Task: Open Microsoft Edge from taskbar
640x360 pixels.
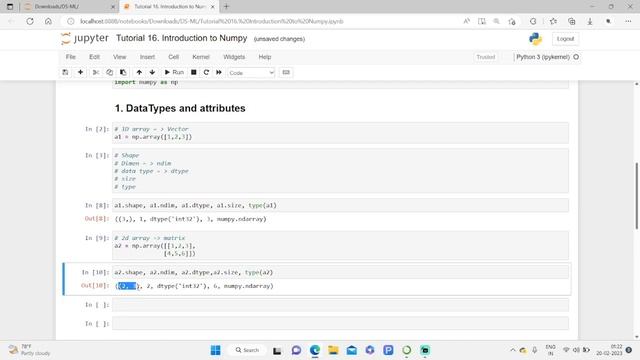Action: (315, 350)
